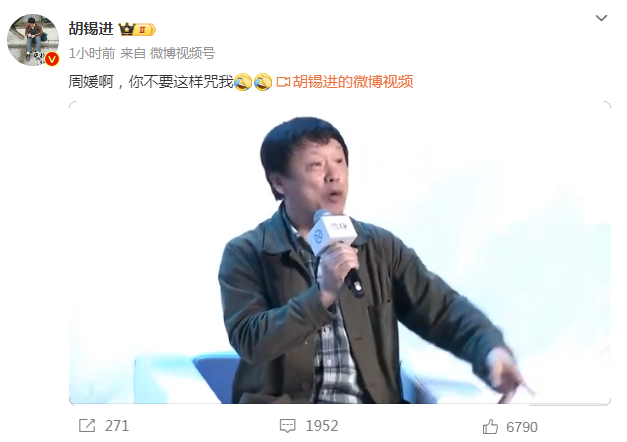The height and width of the screenshot is (442, 627).
Task: Open the post options chevron menu
Action: tap(601, 18)
